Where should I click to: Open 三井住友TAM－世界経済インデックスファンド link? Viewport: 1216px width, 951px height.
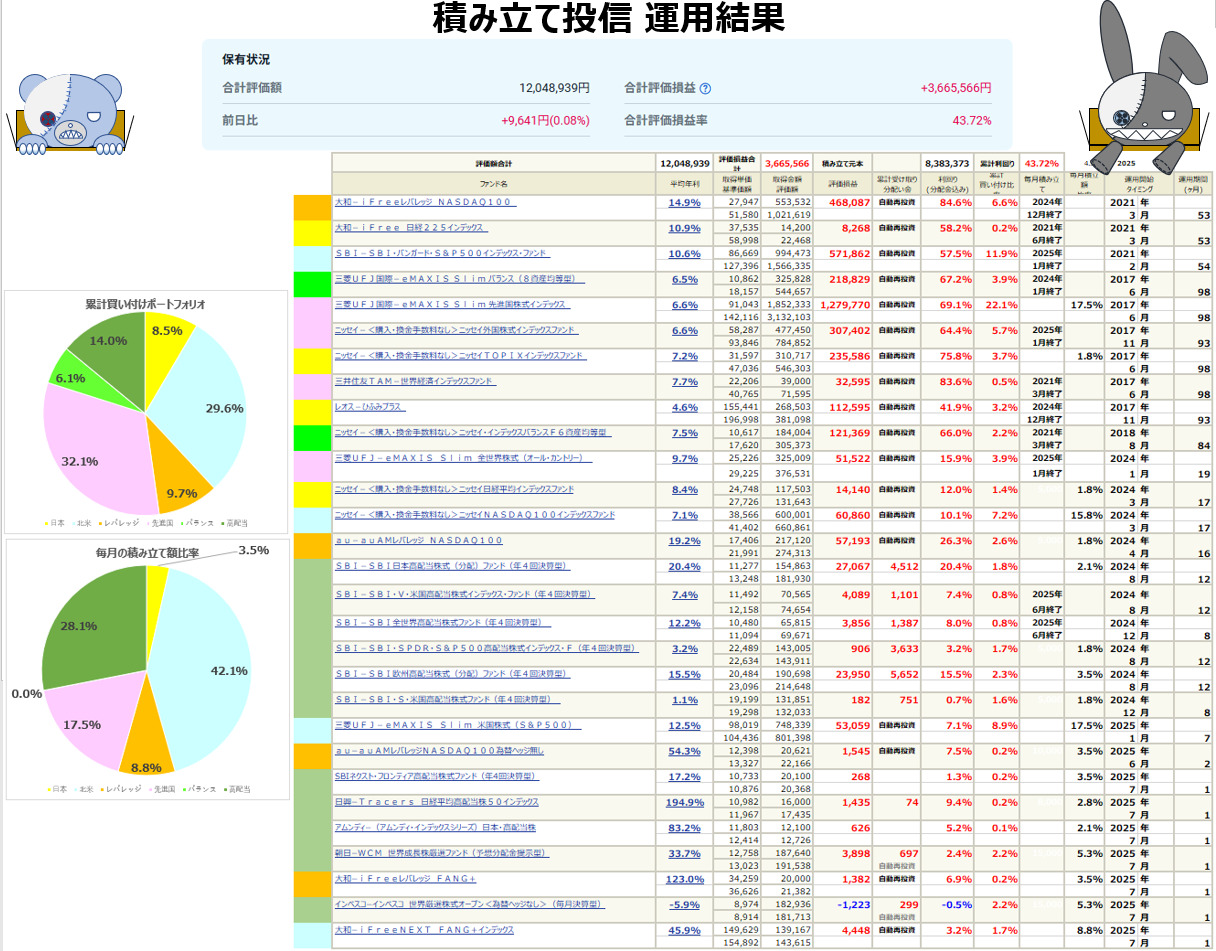pyautogui.click(x=414, y=381)
